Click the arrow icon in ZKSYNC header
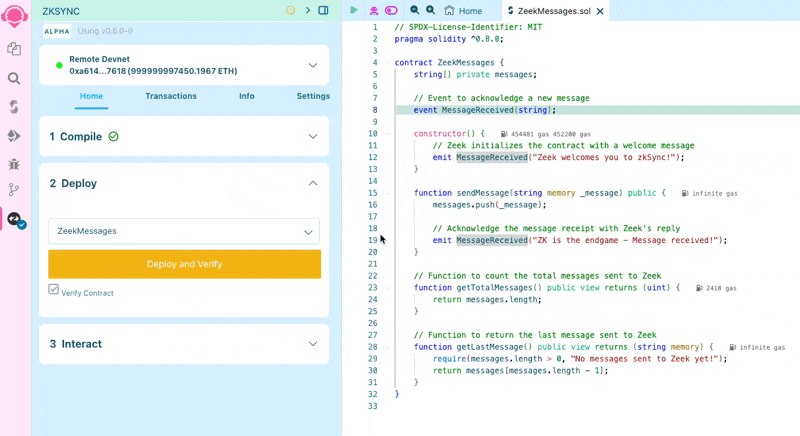Screen dimensions: 800x436 (x=308, y=10)
